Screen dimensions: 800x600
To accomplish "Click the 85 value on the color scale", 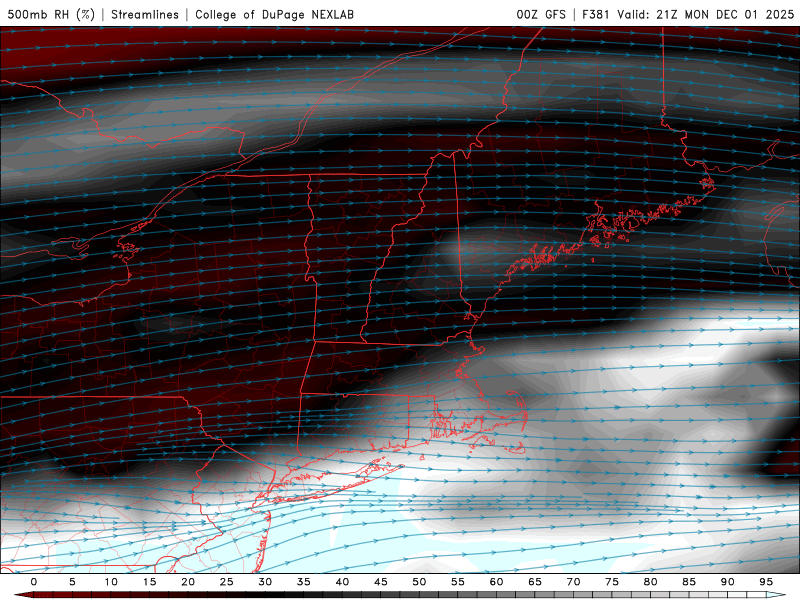I will (689, 582).
